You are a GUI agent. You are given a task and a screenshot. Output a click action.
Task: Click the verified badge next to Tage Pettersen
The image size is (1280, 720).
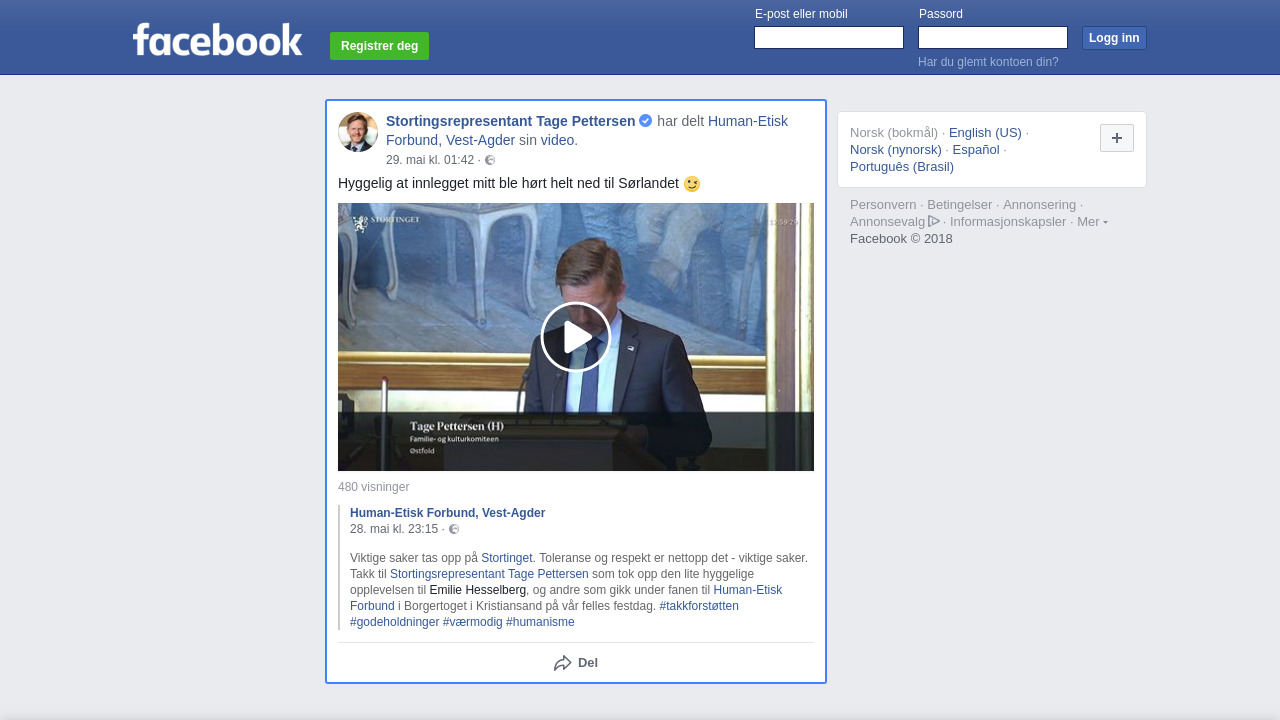pos(646,121)
